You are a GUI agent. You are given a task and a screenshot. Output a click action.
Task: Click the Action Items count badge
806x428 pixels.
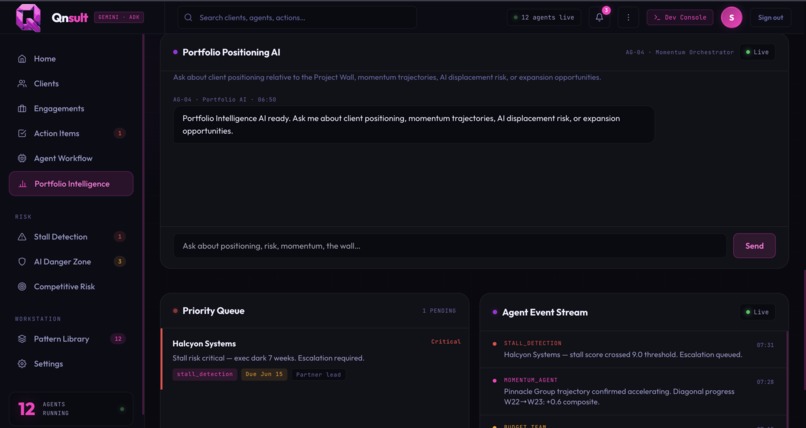click(x=119, y=134)
